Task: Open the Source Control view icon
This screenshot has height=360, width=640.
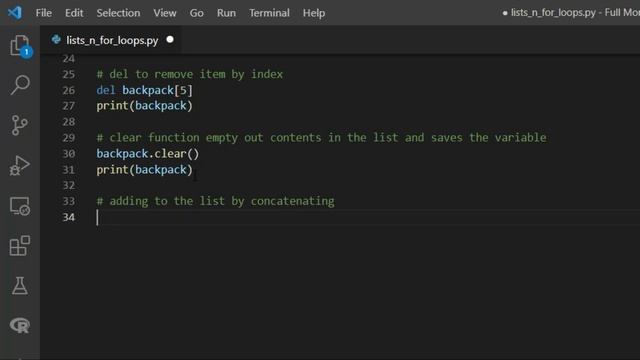Action: coord(20,125)
